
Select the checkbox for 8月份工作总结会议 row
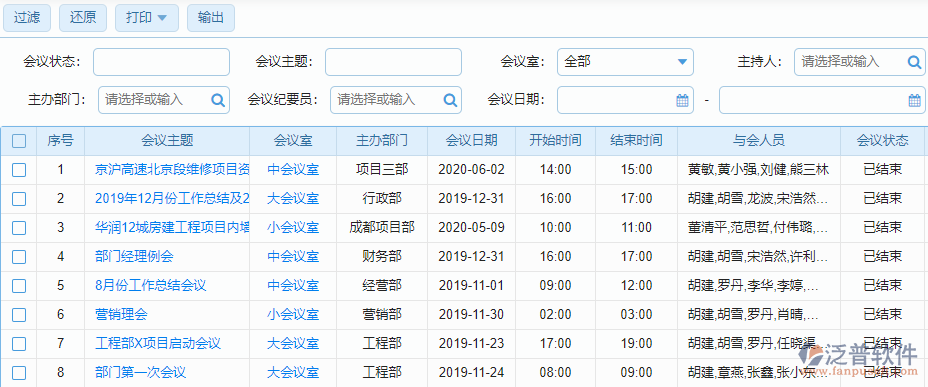pos(19,285)
